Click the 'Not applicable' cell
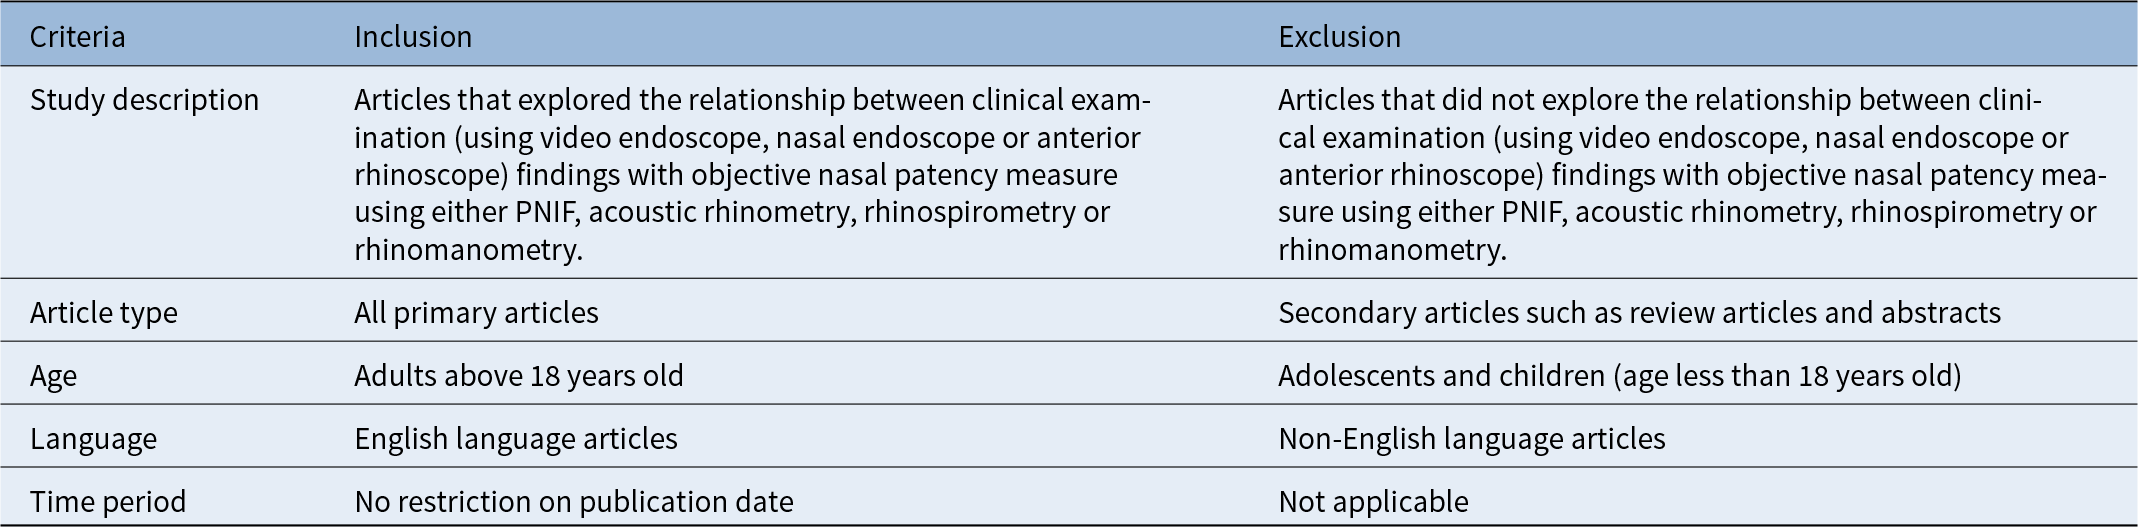This screenshot has width=2138, height=527. 1373,501
